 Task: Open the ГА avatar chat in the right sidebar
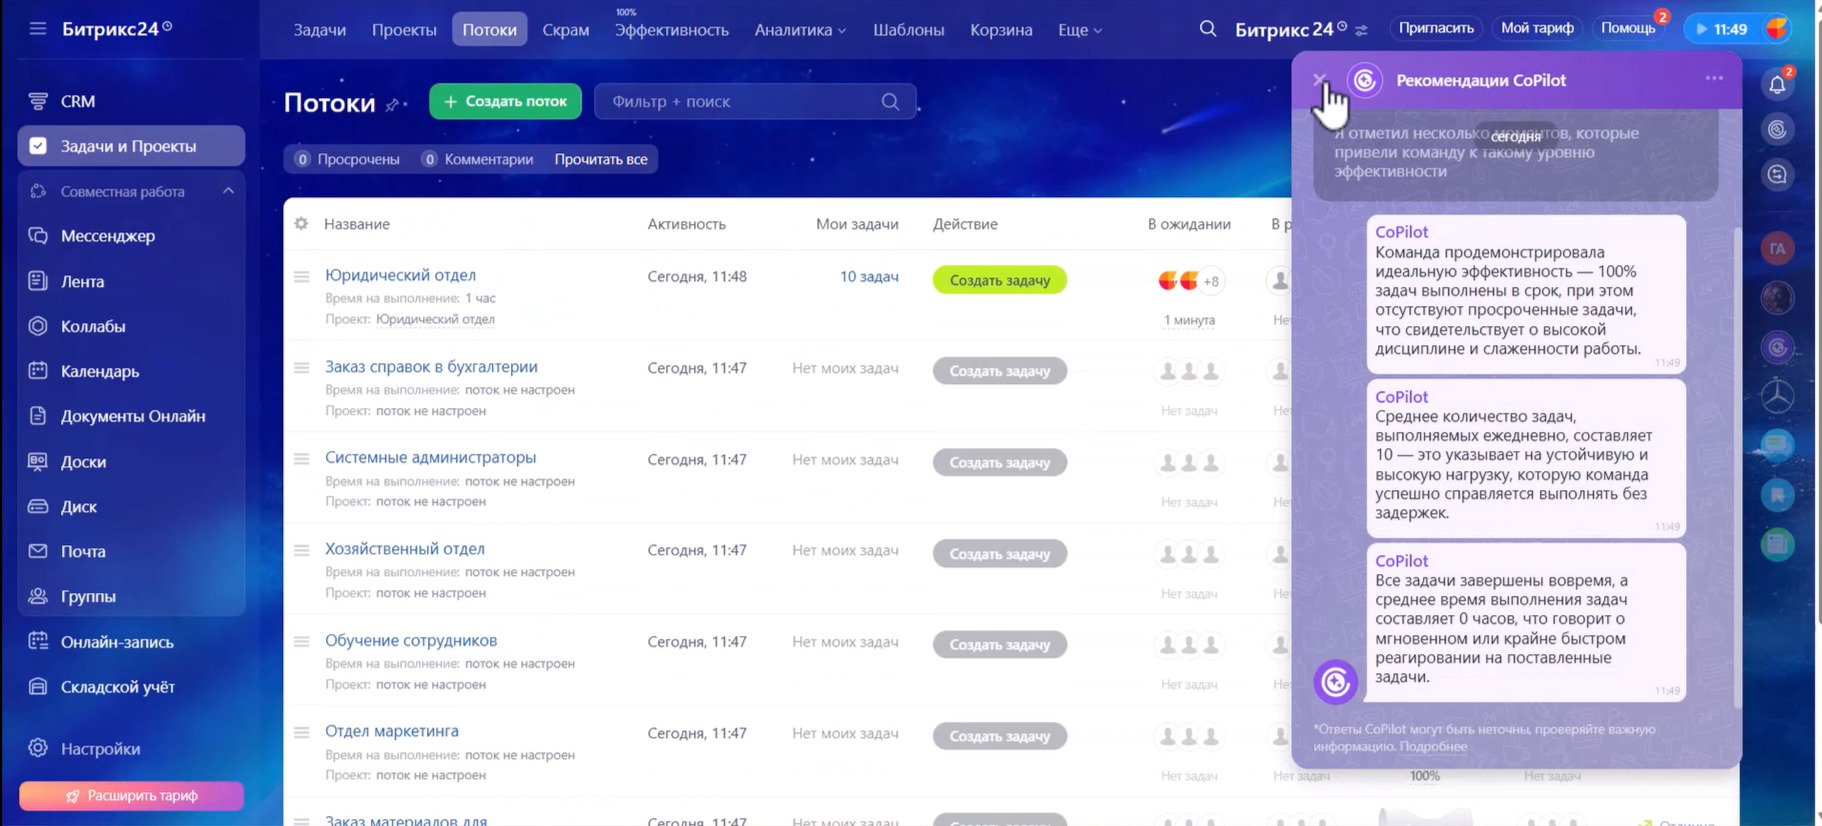tap(1777, 249)
